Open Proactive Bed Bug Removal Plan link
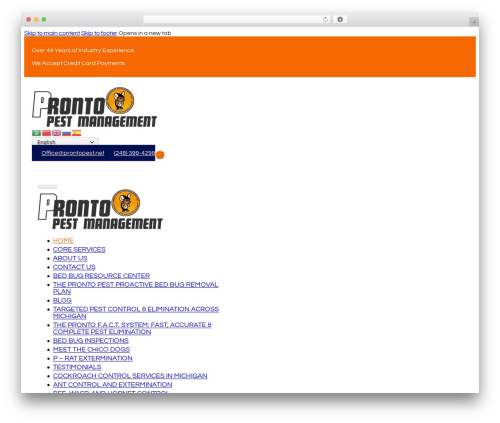 tap(135, 288)
